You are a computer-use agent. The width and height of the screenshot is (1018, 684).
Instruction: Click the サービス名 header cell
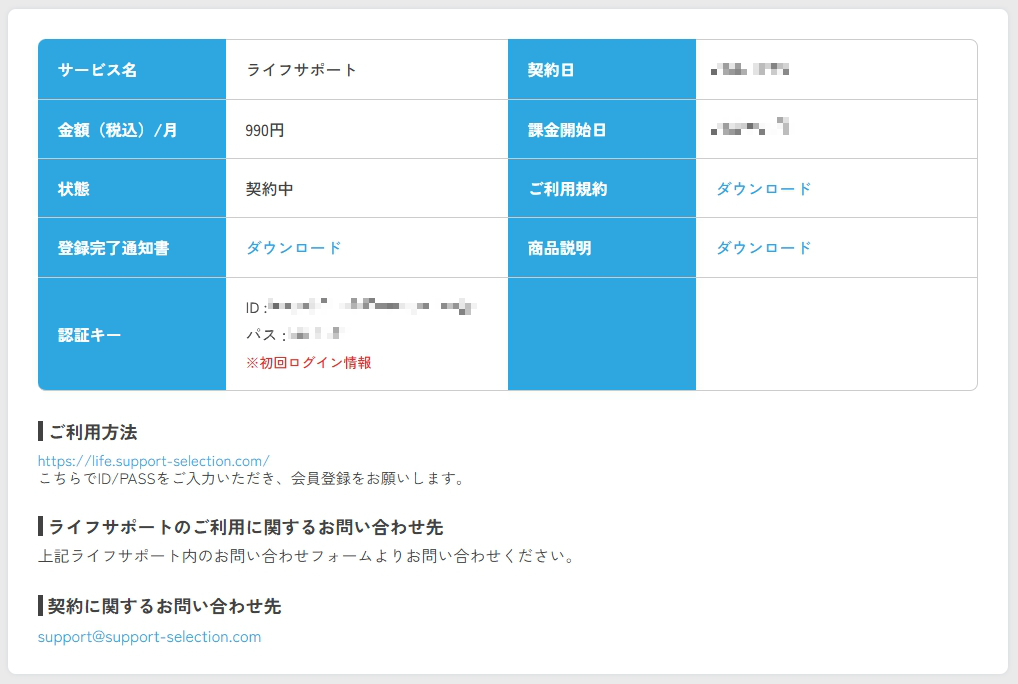pos(98,70)
